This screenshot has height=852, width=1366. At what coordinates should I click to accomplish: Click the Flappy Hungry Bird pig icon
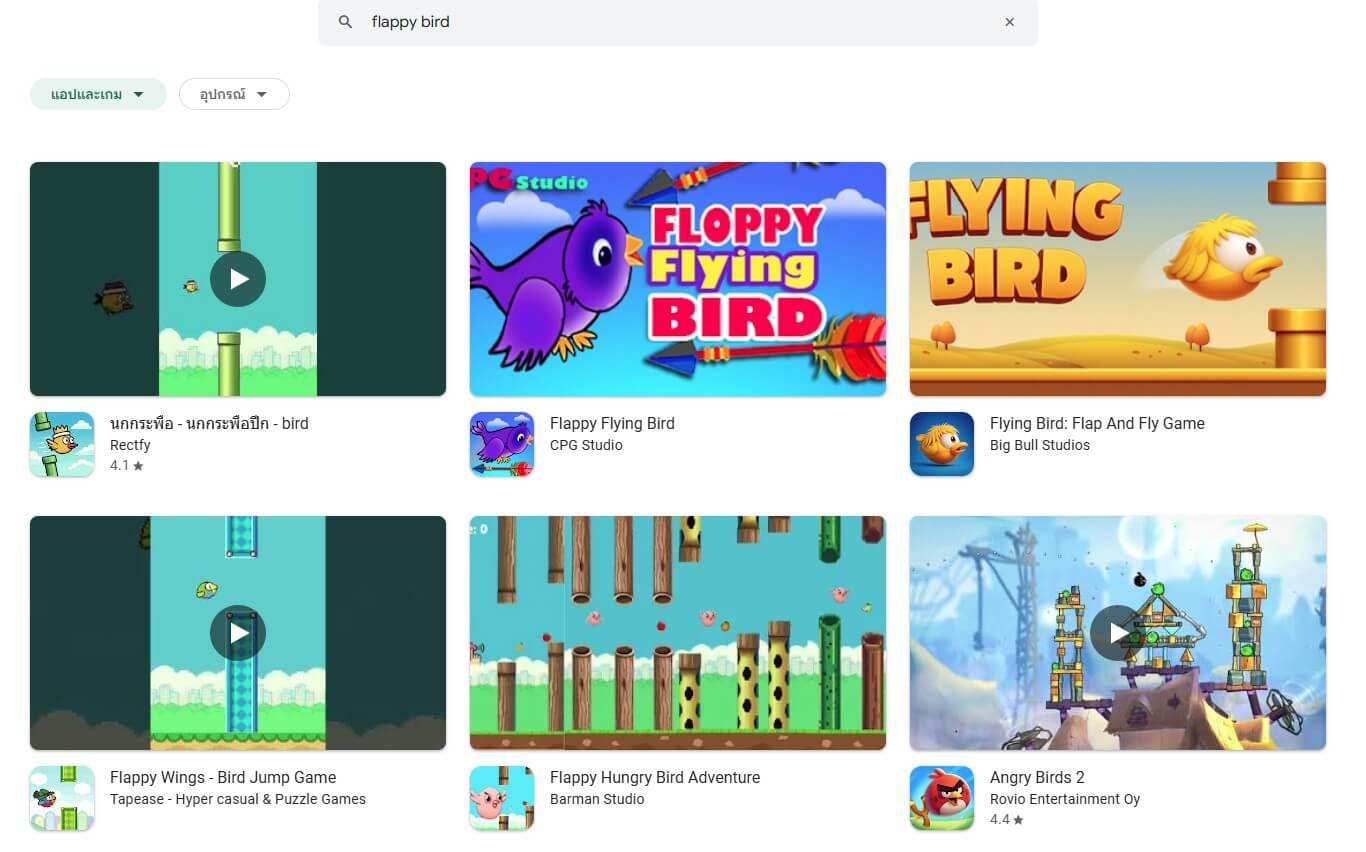click(x=502, y=798)
